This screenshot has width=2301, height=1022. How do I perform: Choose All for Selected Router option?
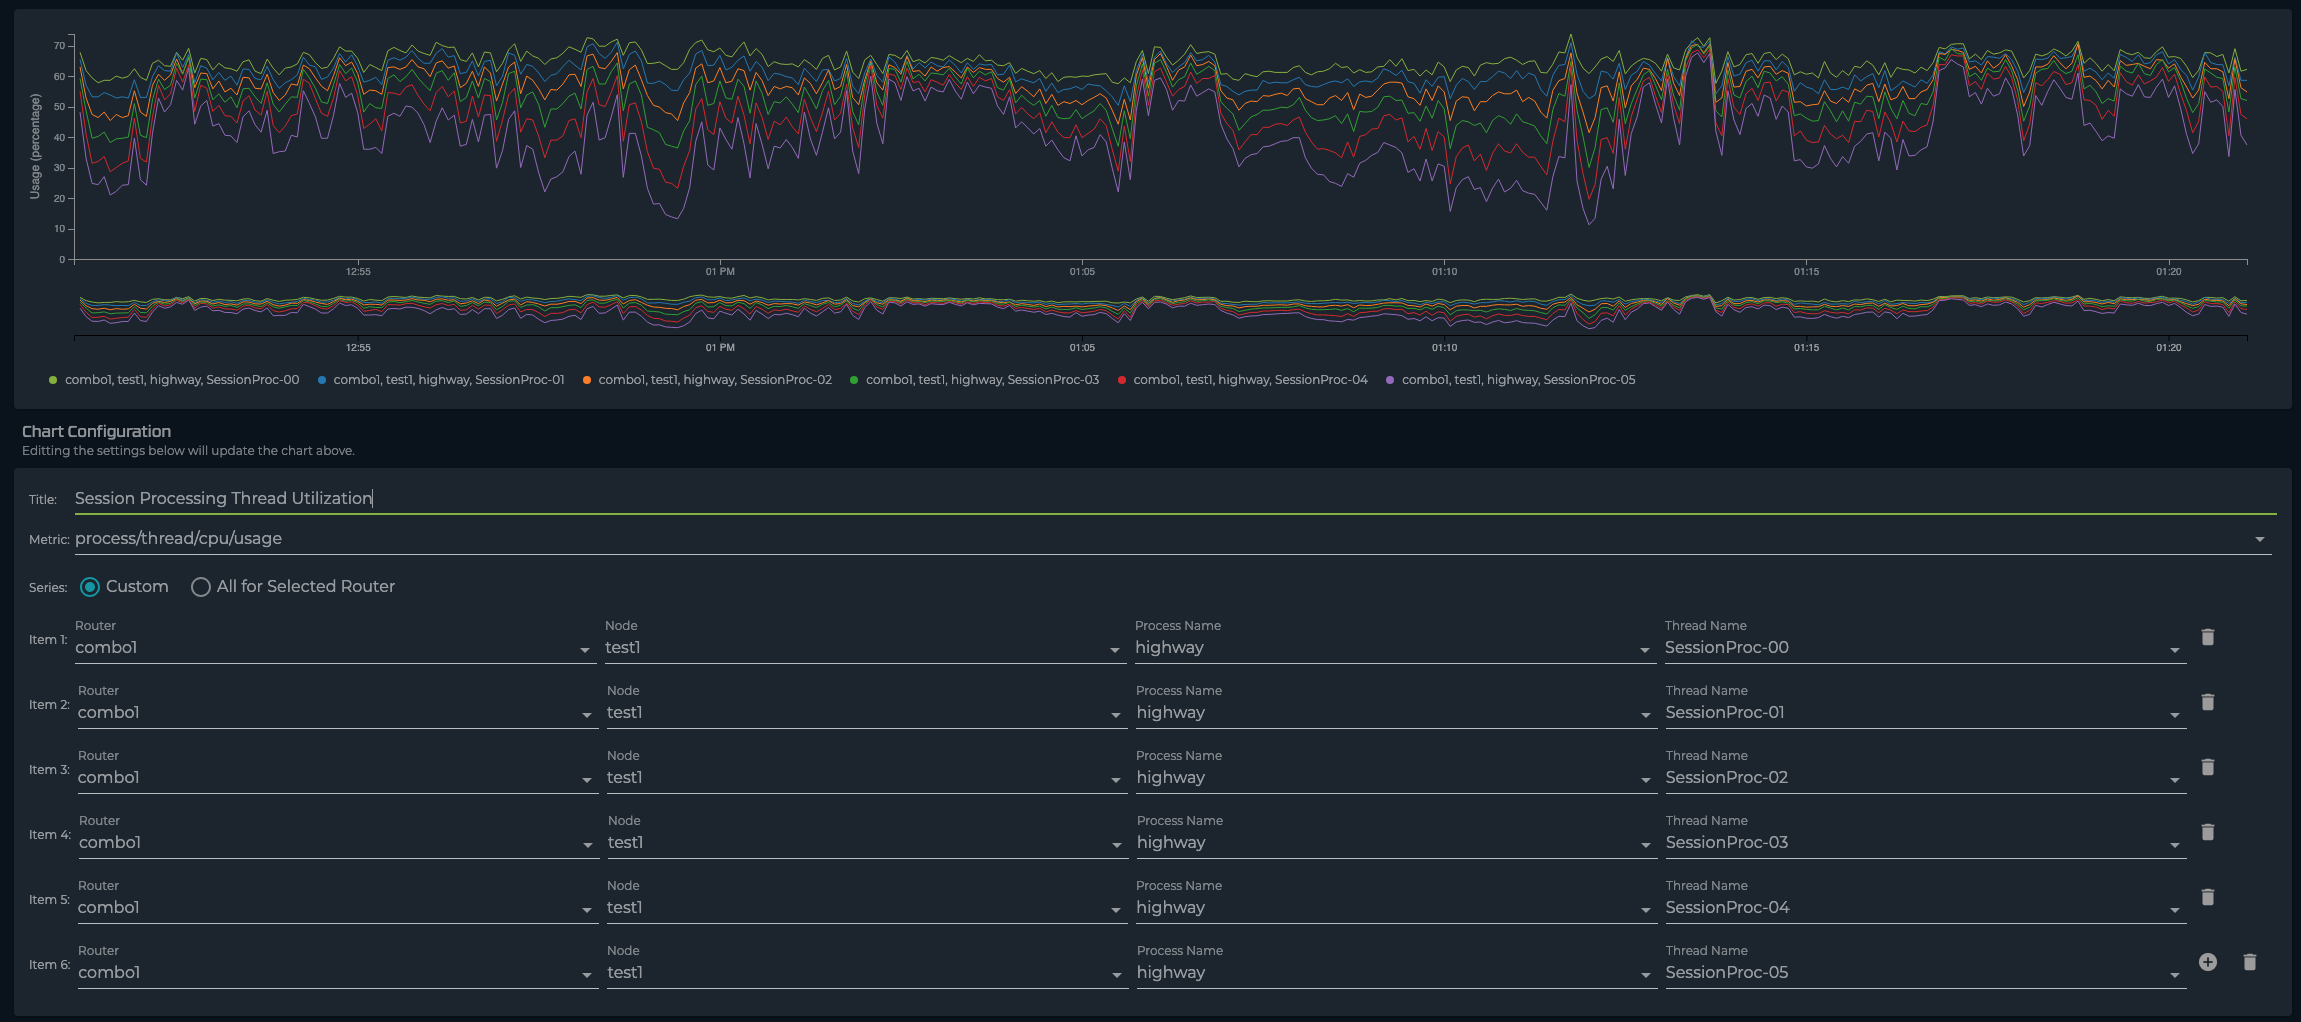point(201,587)
